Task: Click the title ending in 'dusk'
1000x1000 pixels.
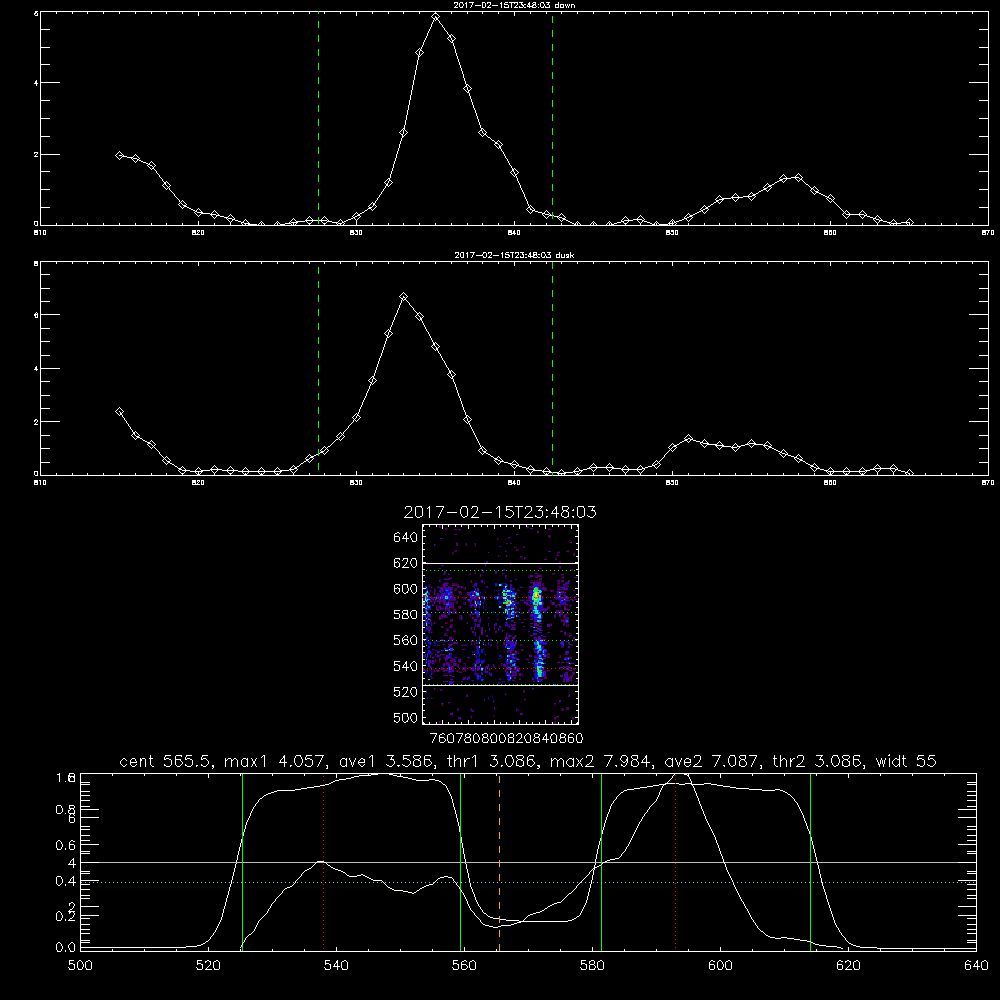Action: click(x=514, y=255)
